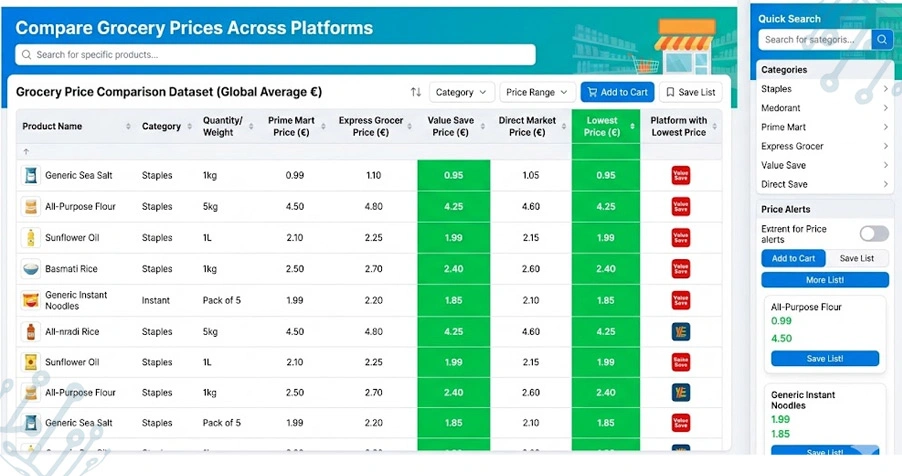Click the blue Quick Search magnifier button
This screenshot has height=476, width=902.
point(881,40)
